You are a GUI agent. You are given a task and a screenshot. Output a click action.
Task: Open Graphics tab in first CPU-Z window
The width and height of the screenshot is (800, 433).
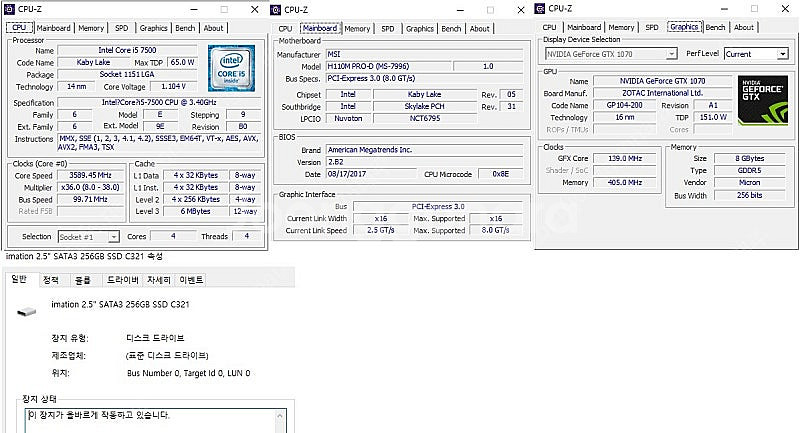click(153, 28)
